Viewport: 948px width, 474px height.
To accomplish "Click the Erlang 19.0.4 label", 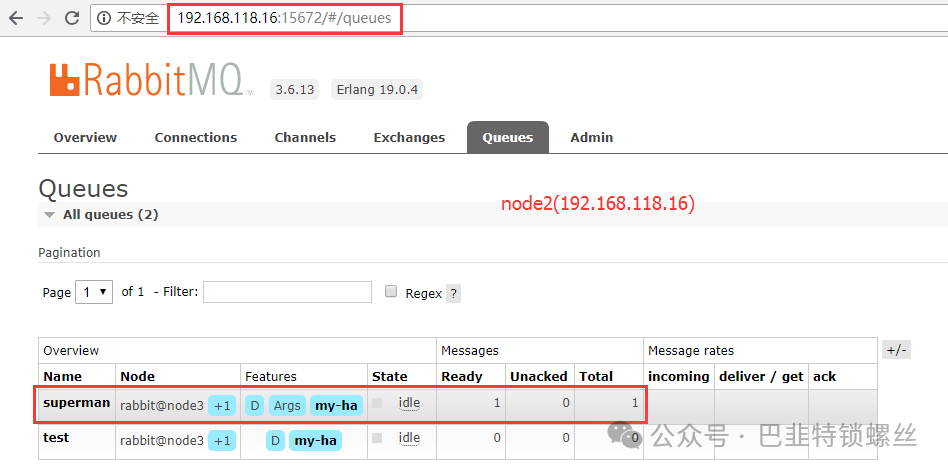I will tap(377, 89).
